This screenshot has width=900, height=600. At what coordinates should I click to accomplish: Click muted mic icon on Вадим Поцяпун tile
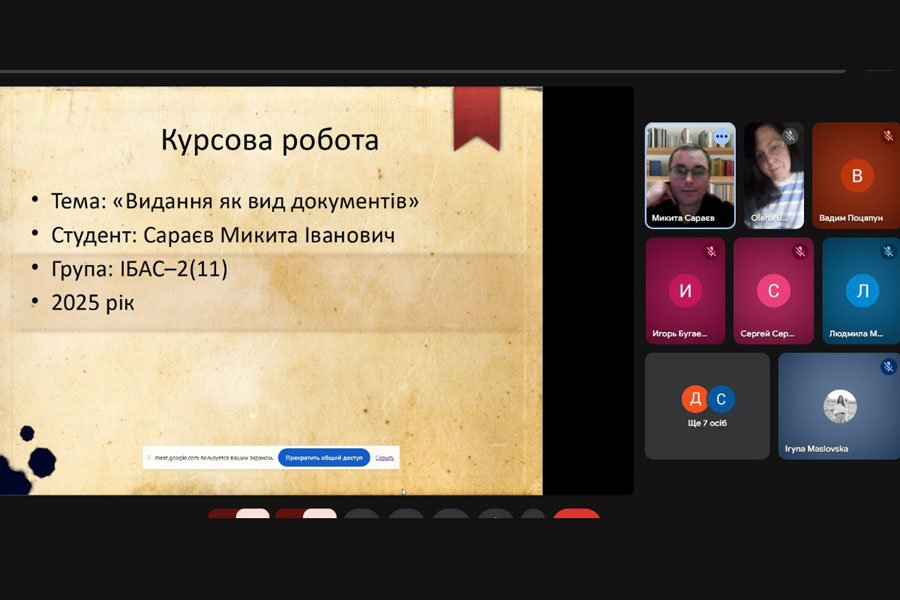click(x=887, y=136)
